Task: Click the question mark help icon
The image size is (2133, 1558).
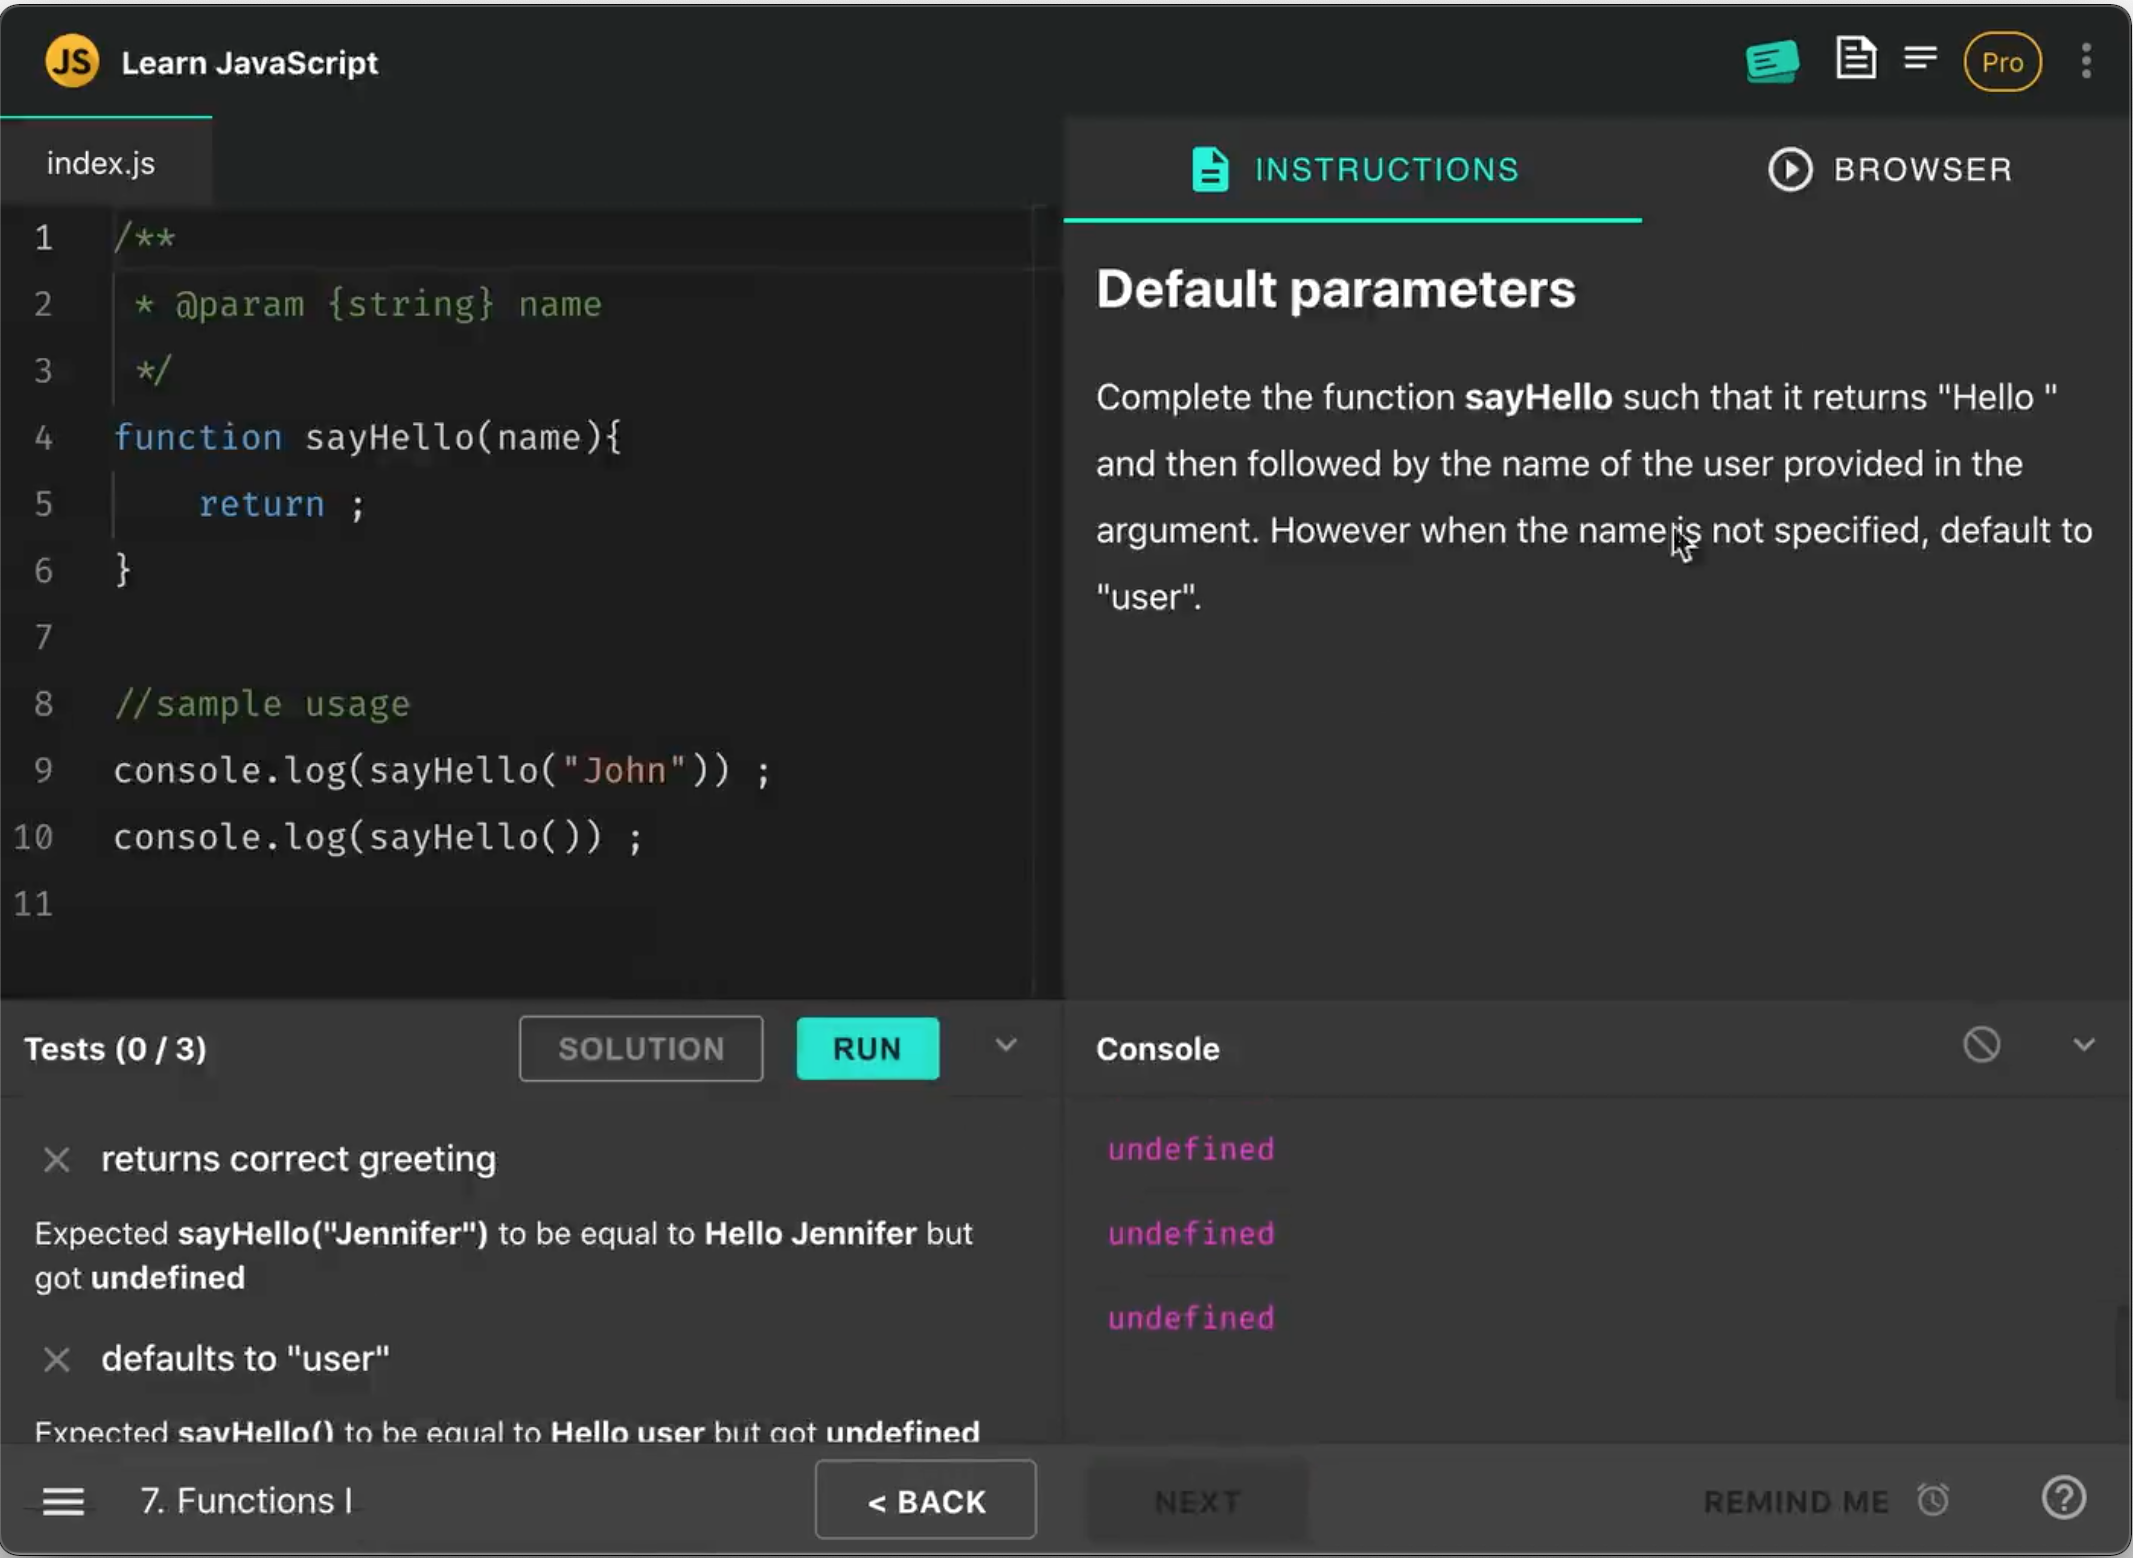Action: click(2063, 1498)
